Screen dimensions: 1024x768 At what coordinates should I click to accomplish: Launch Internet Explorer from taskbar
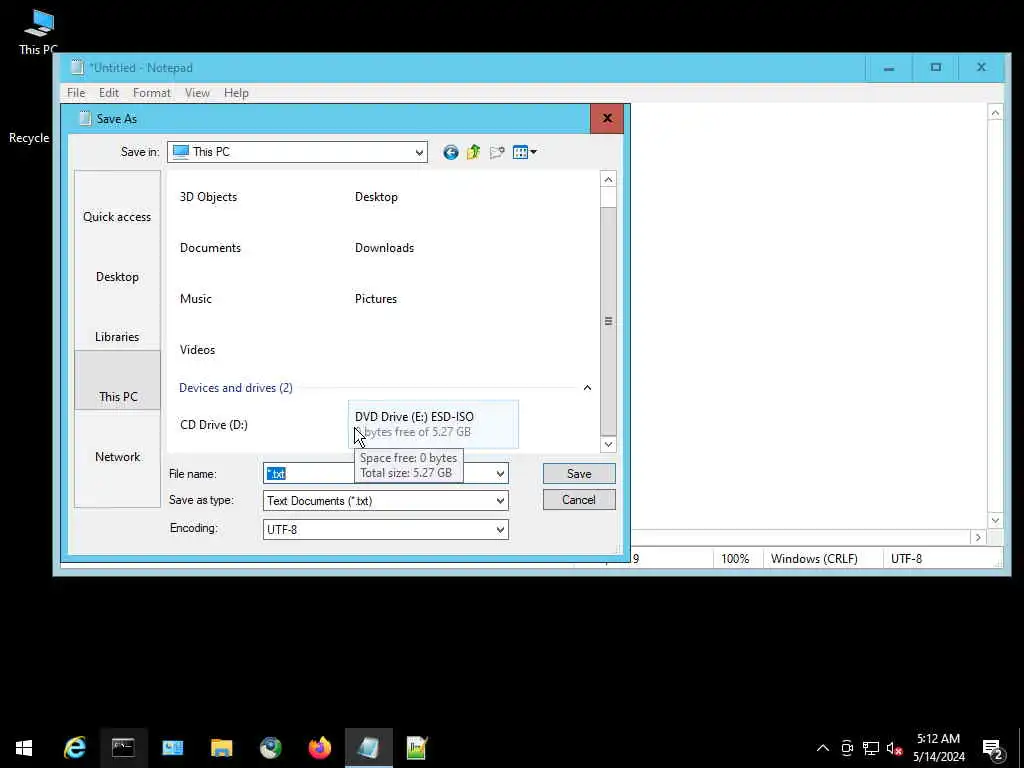pos(74,748)
